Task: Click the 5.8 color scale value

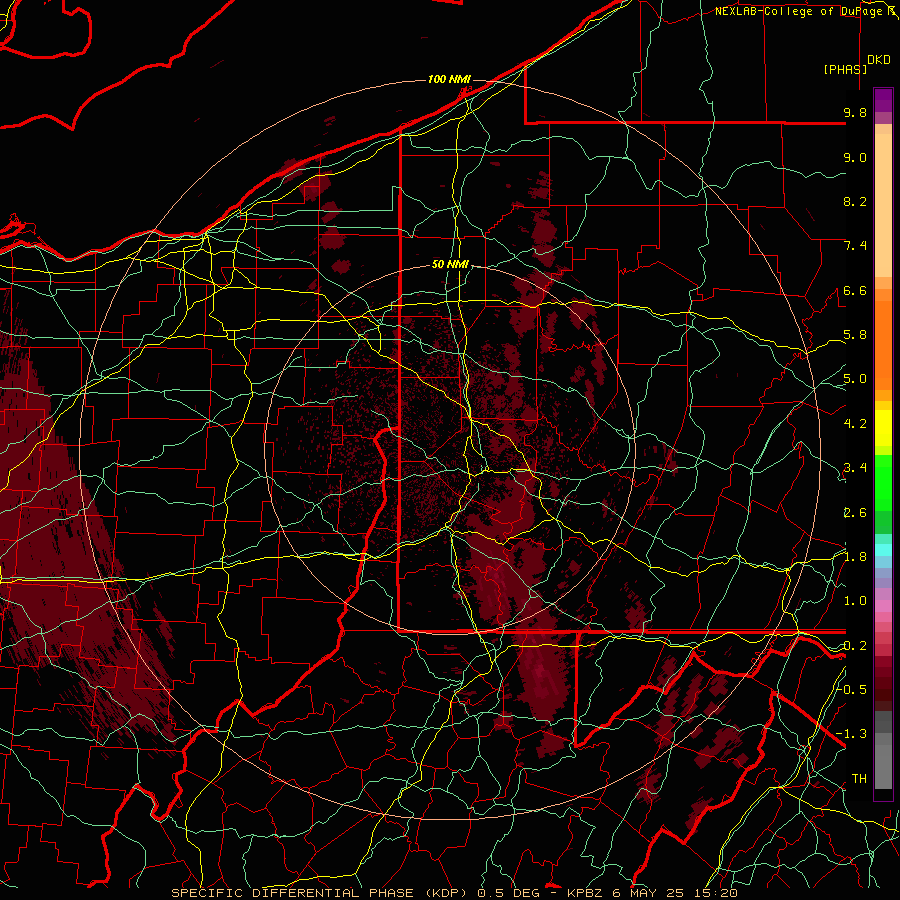Action: pyautogui.click(x=855, y=335)
